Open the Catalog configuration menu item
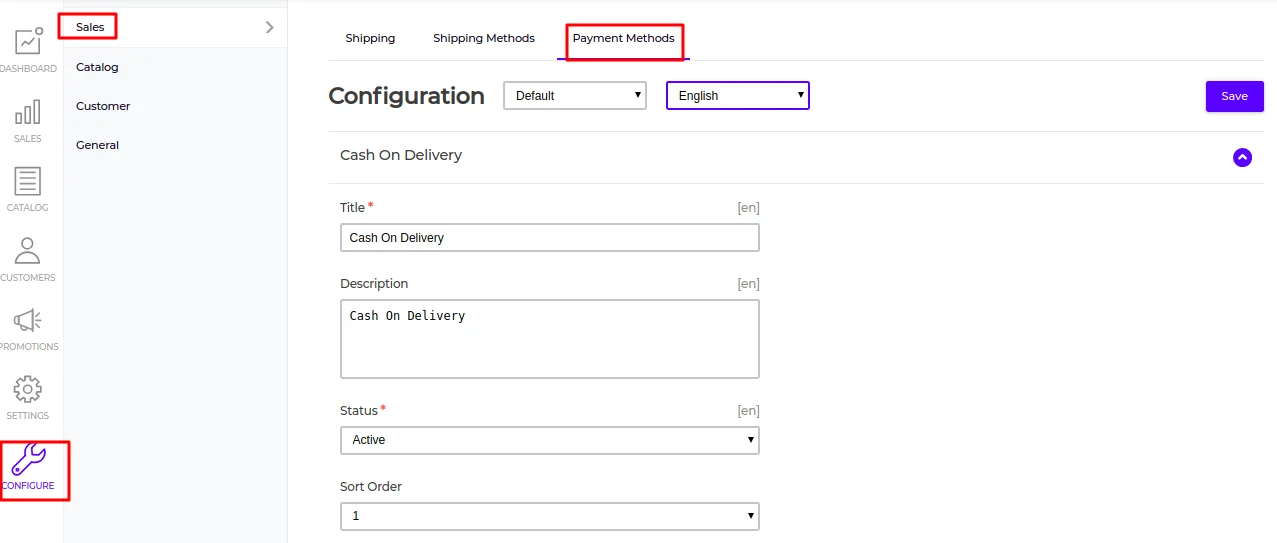Image resolution: width=1277 pixels, height=543 pixels. pos(97,67)
